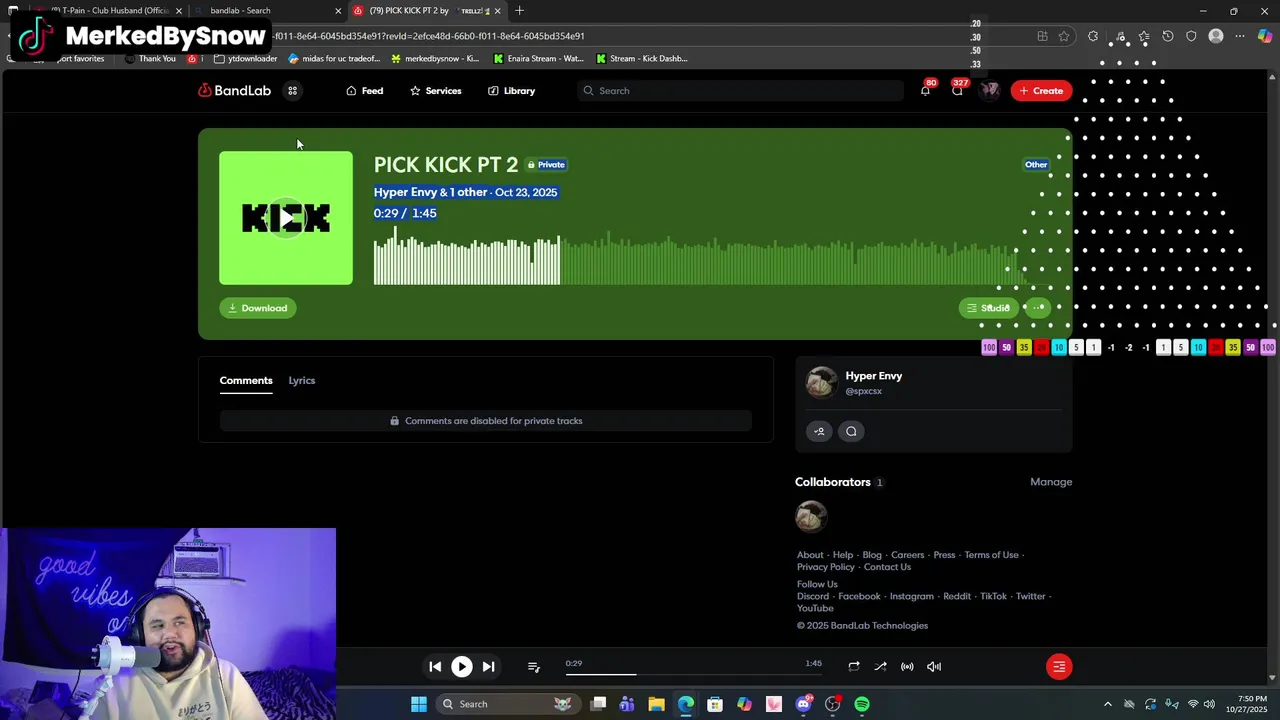Click Hyper Envy's avatar in the side panel
1280x720 pixels.
[x=822, y=382]
